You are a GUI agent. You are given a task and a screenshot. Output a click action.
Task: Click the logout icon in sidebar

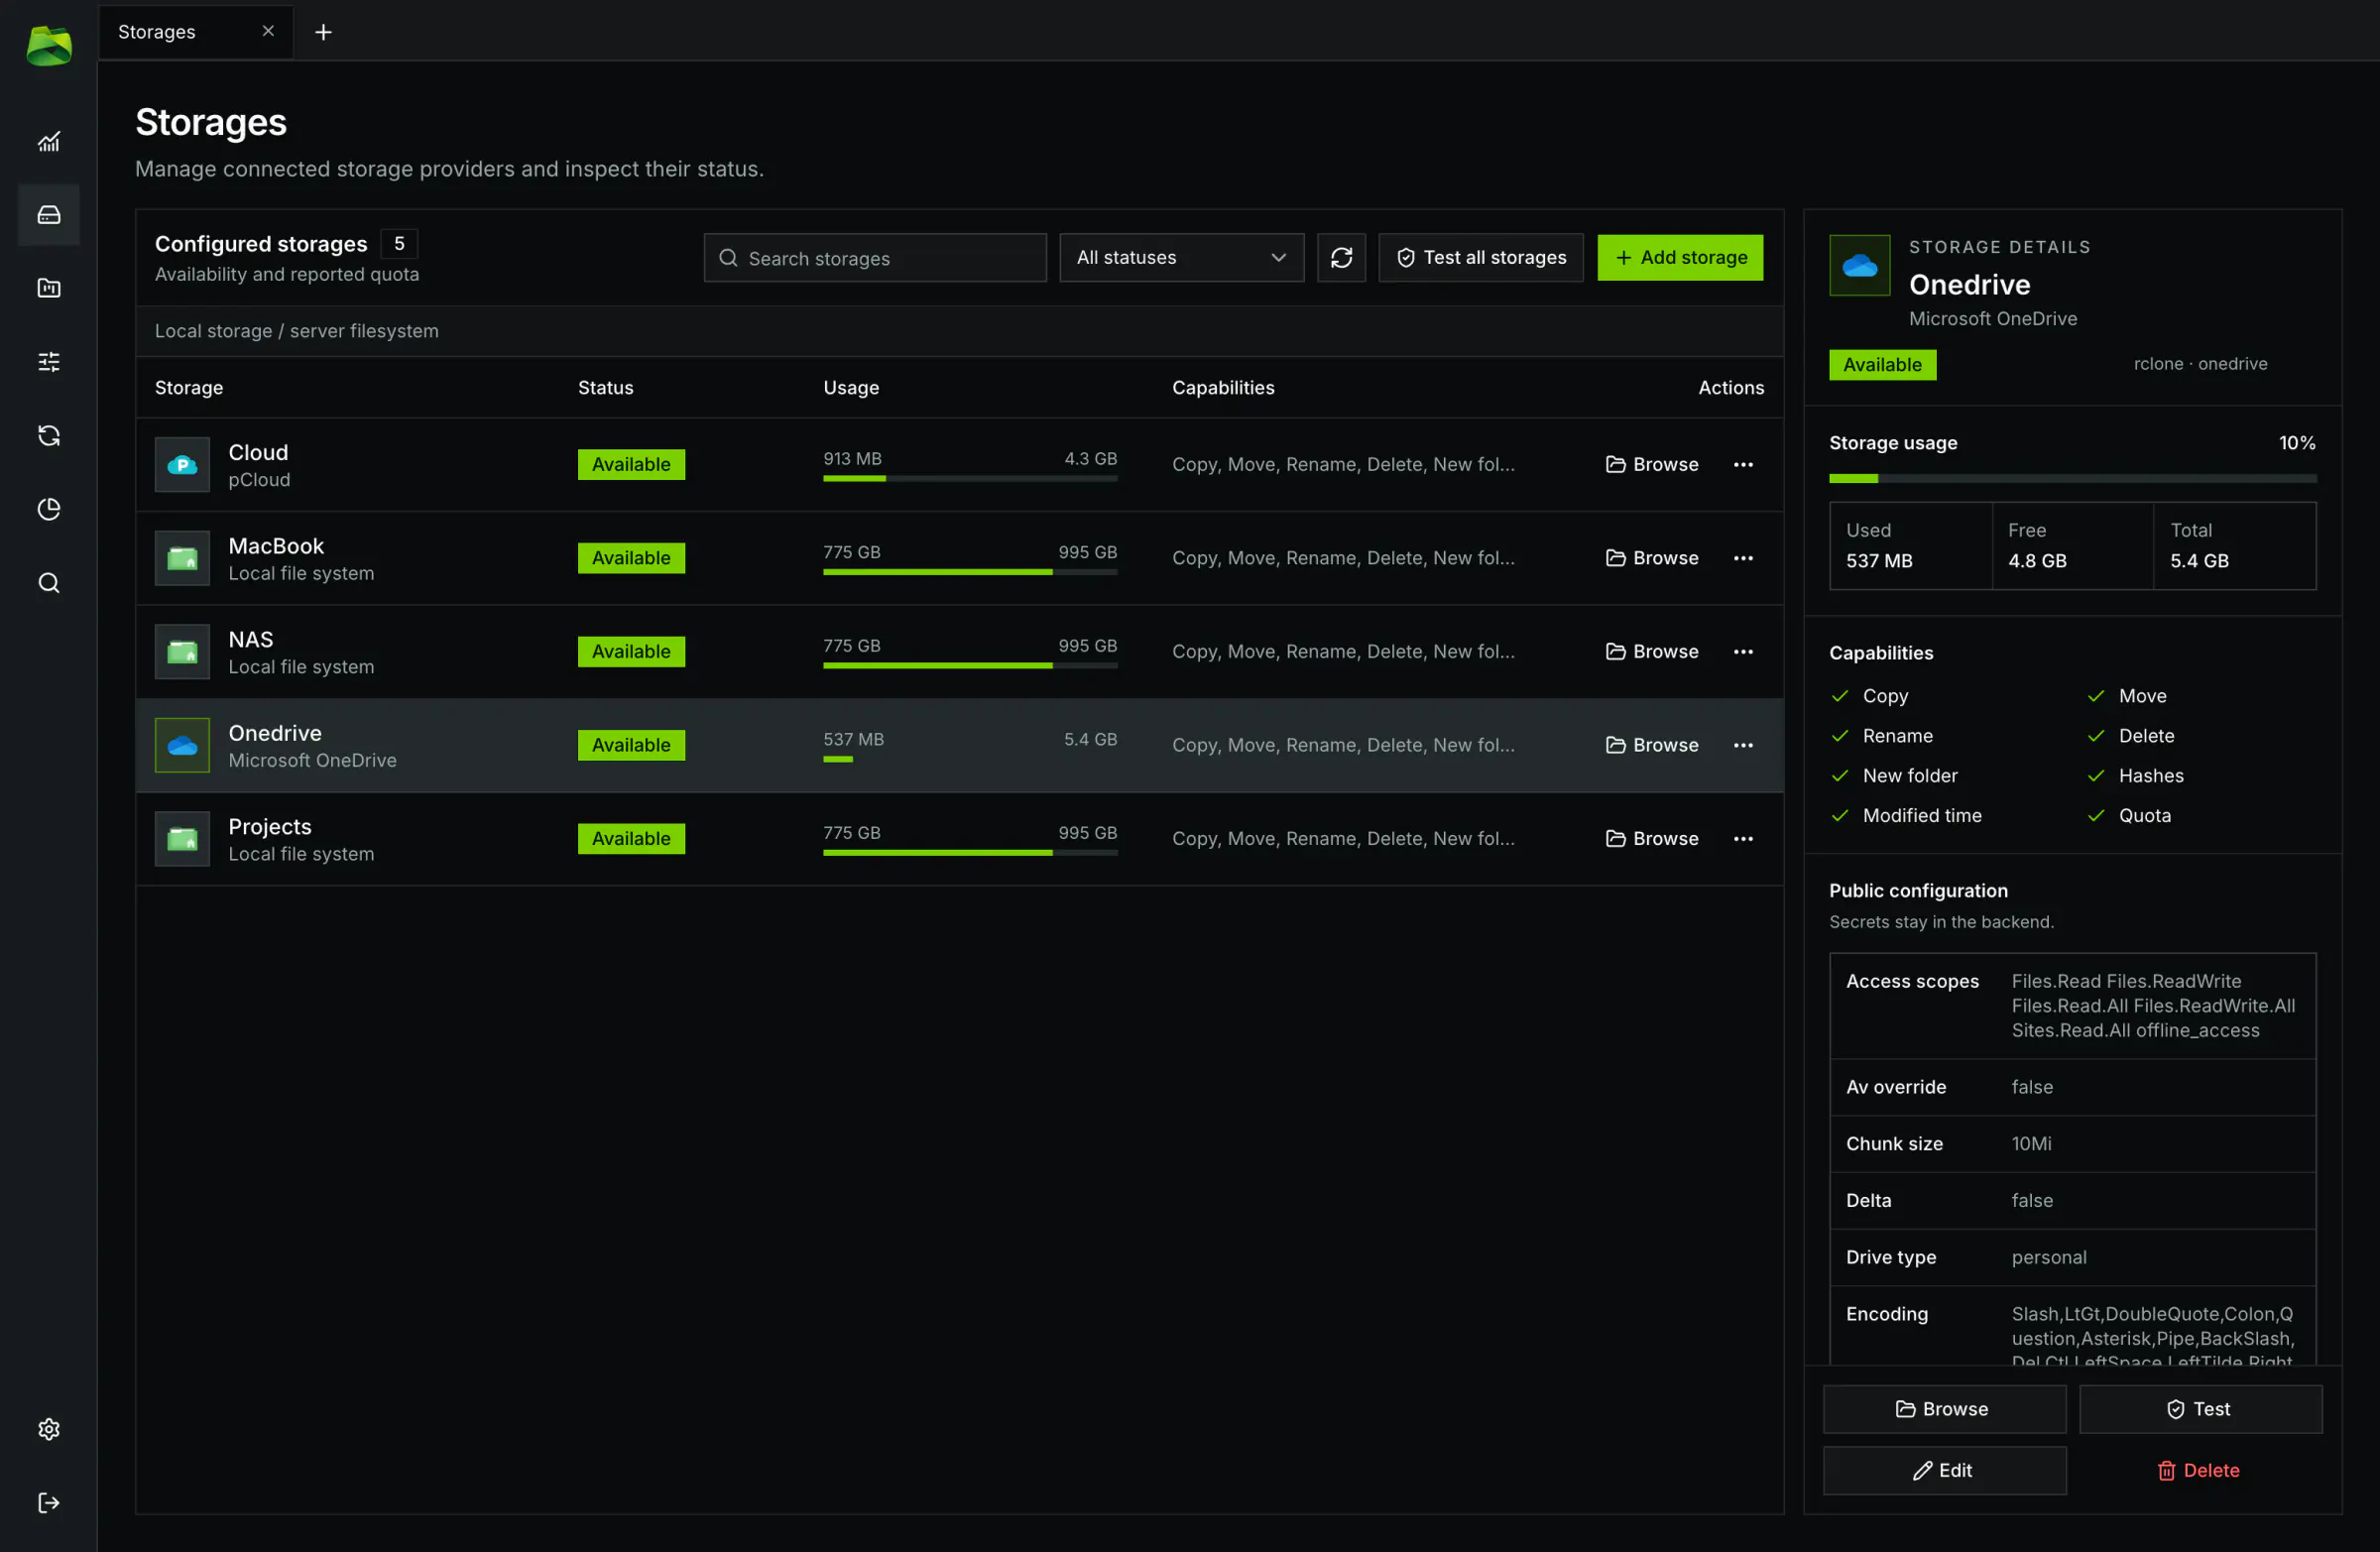[49, 1502]
